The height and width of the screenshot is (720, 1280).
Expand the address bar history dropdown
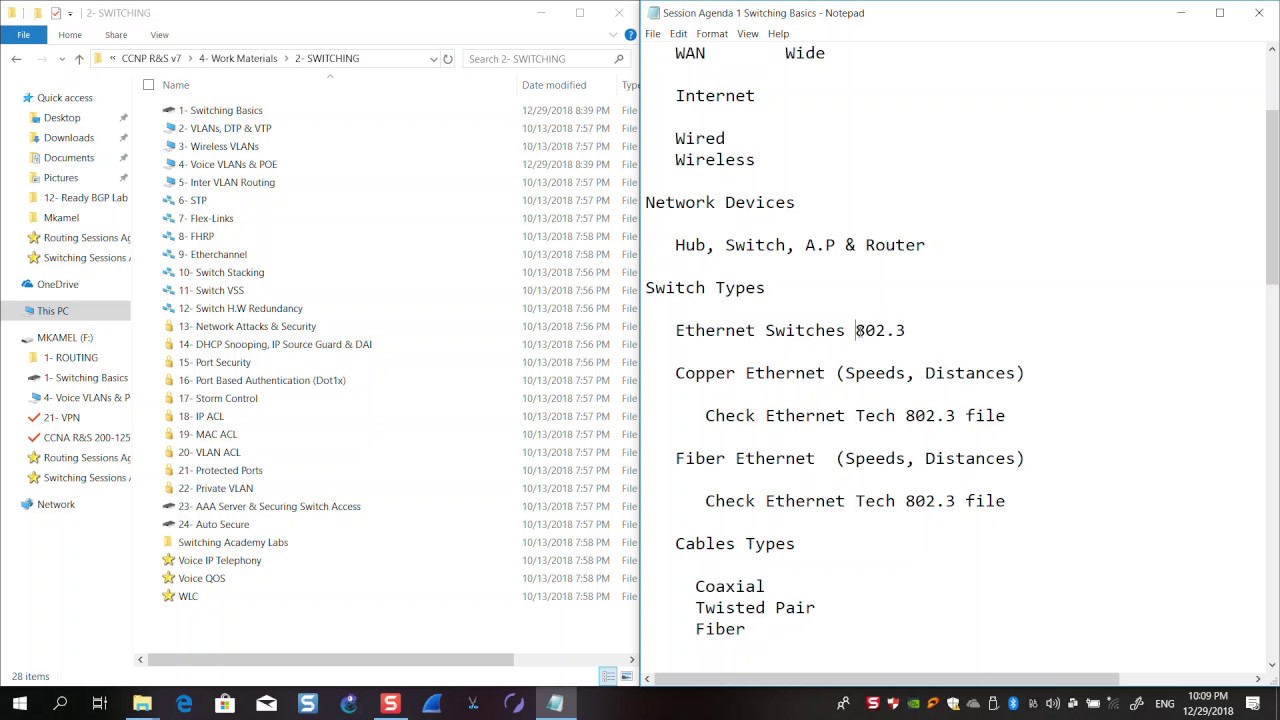pos(433,59)
